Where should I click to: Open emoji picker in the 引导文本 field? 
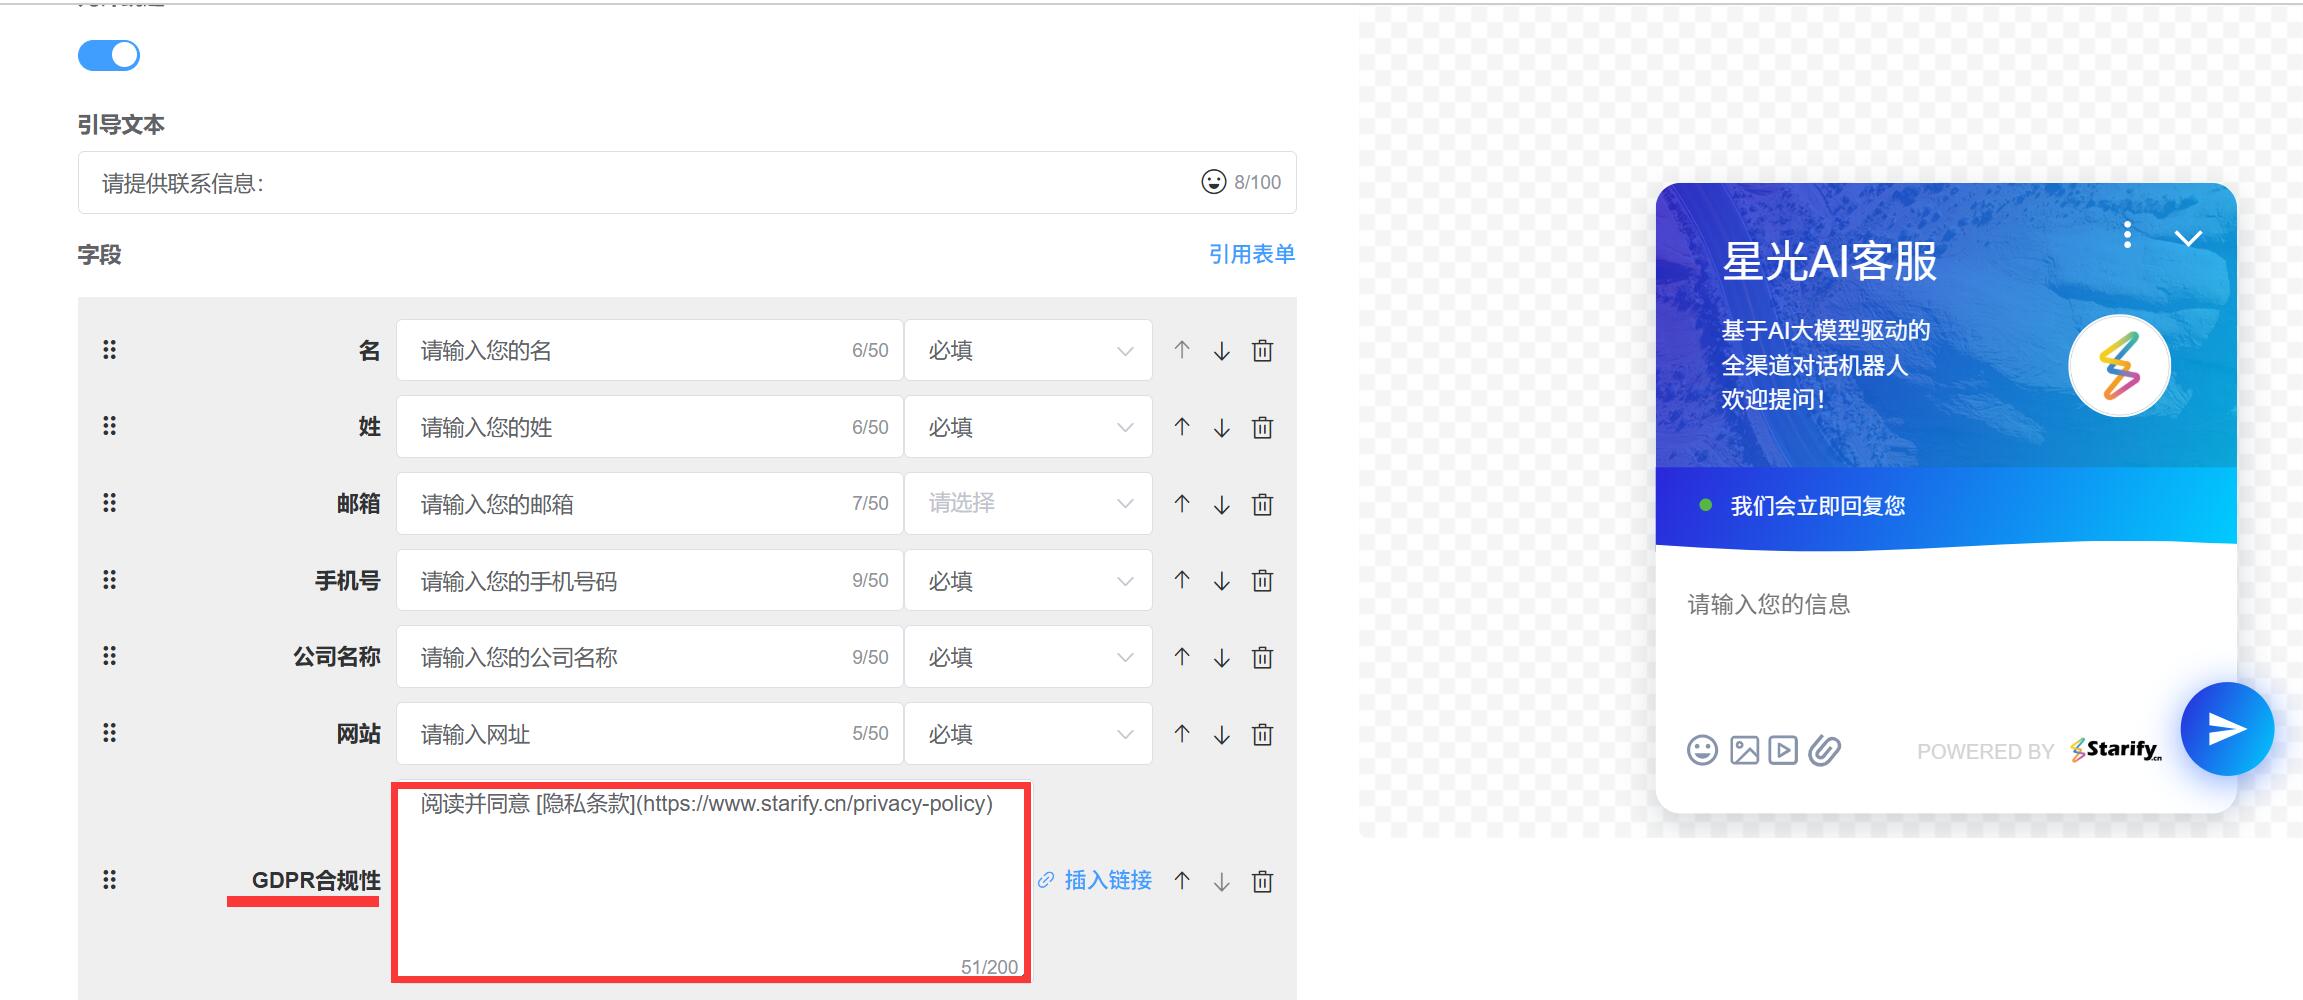tap(1213, 182)
